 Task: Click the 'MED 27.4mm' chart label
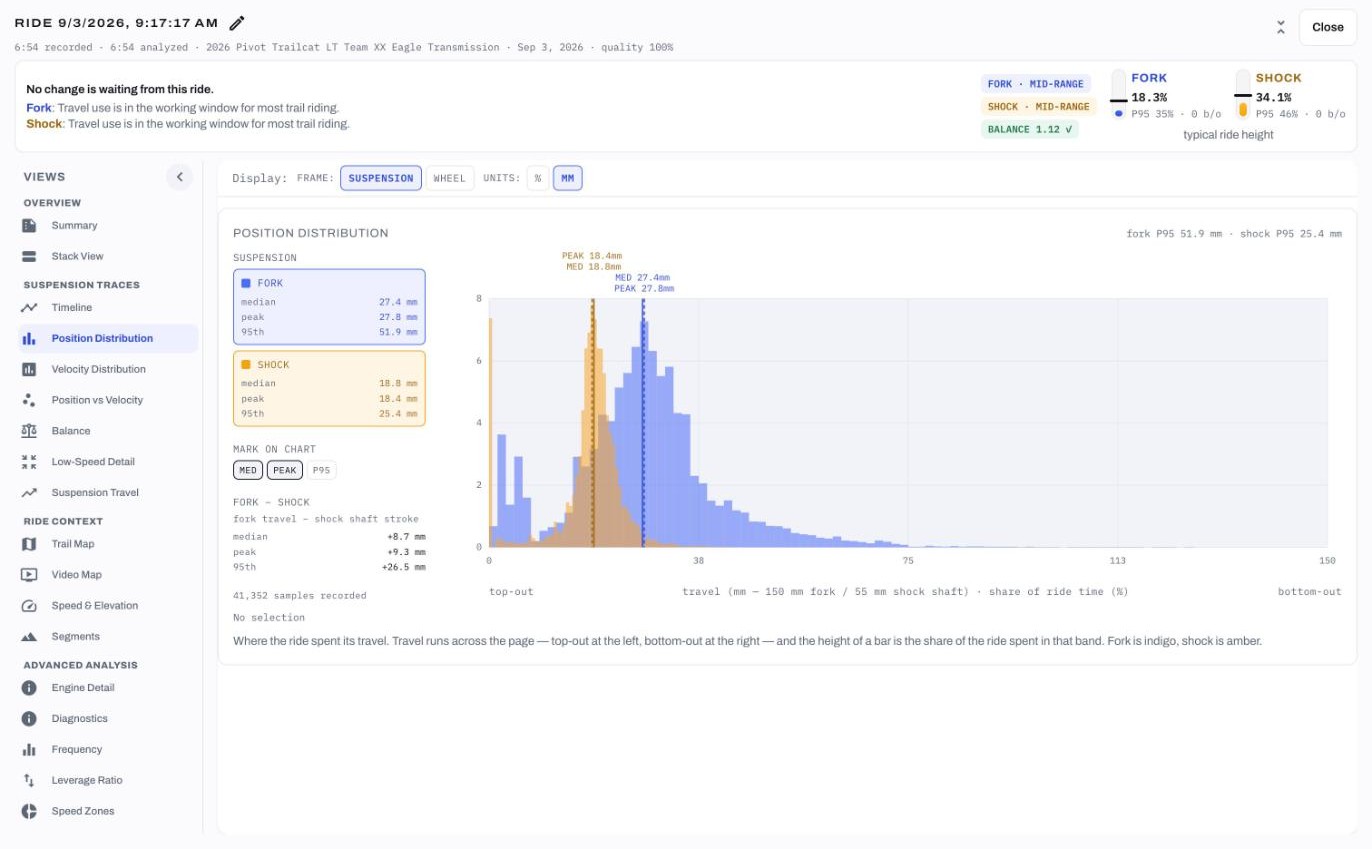click(x=643, y=278)
